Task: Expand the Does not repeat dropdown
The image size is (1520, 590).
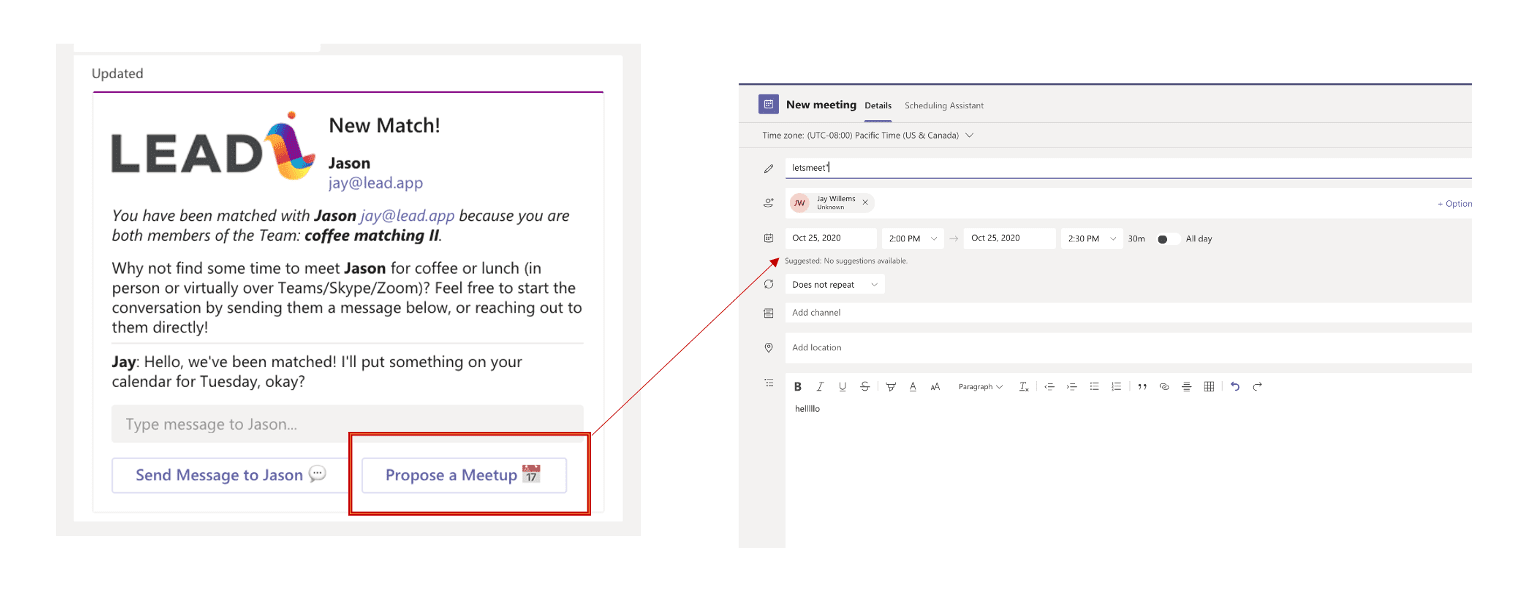Action: tap(835, 285)
